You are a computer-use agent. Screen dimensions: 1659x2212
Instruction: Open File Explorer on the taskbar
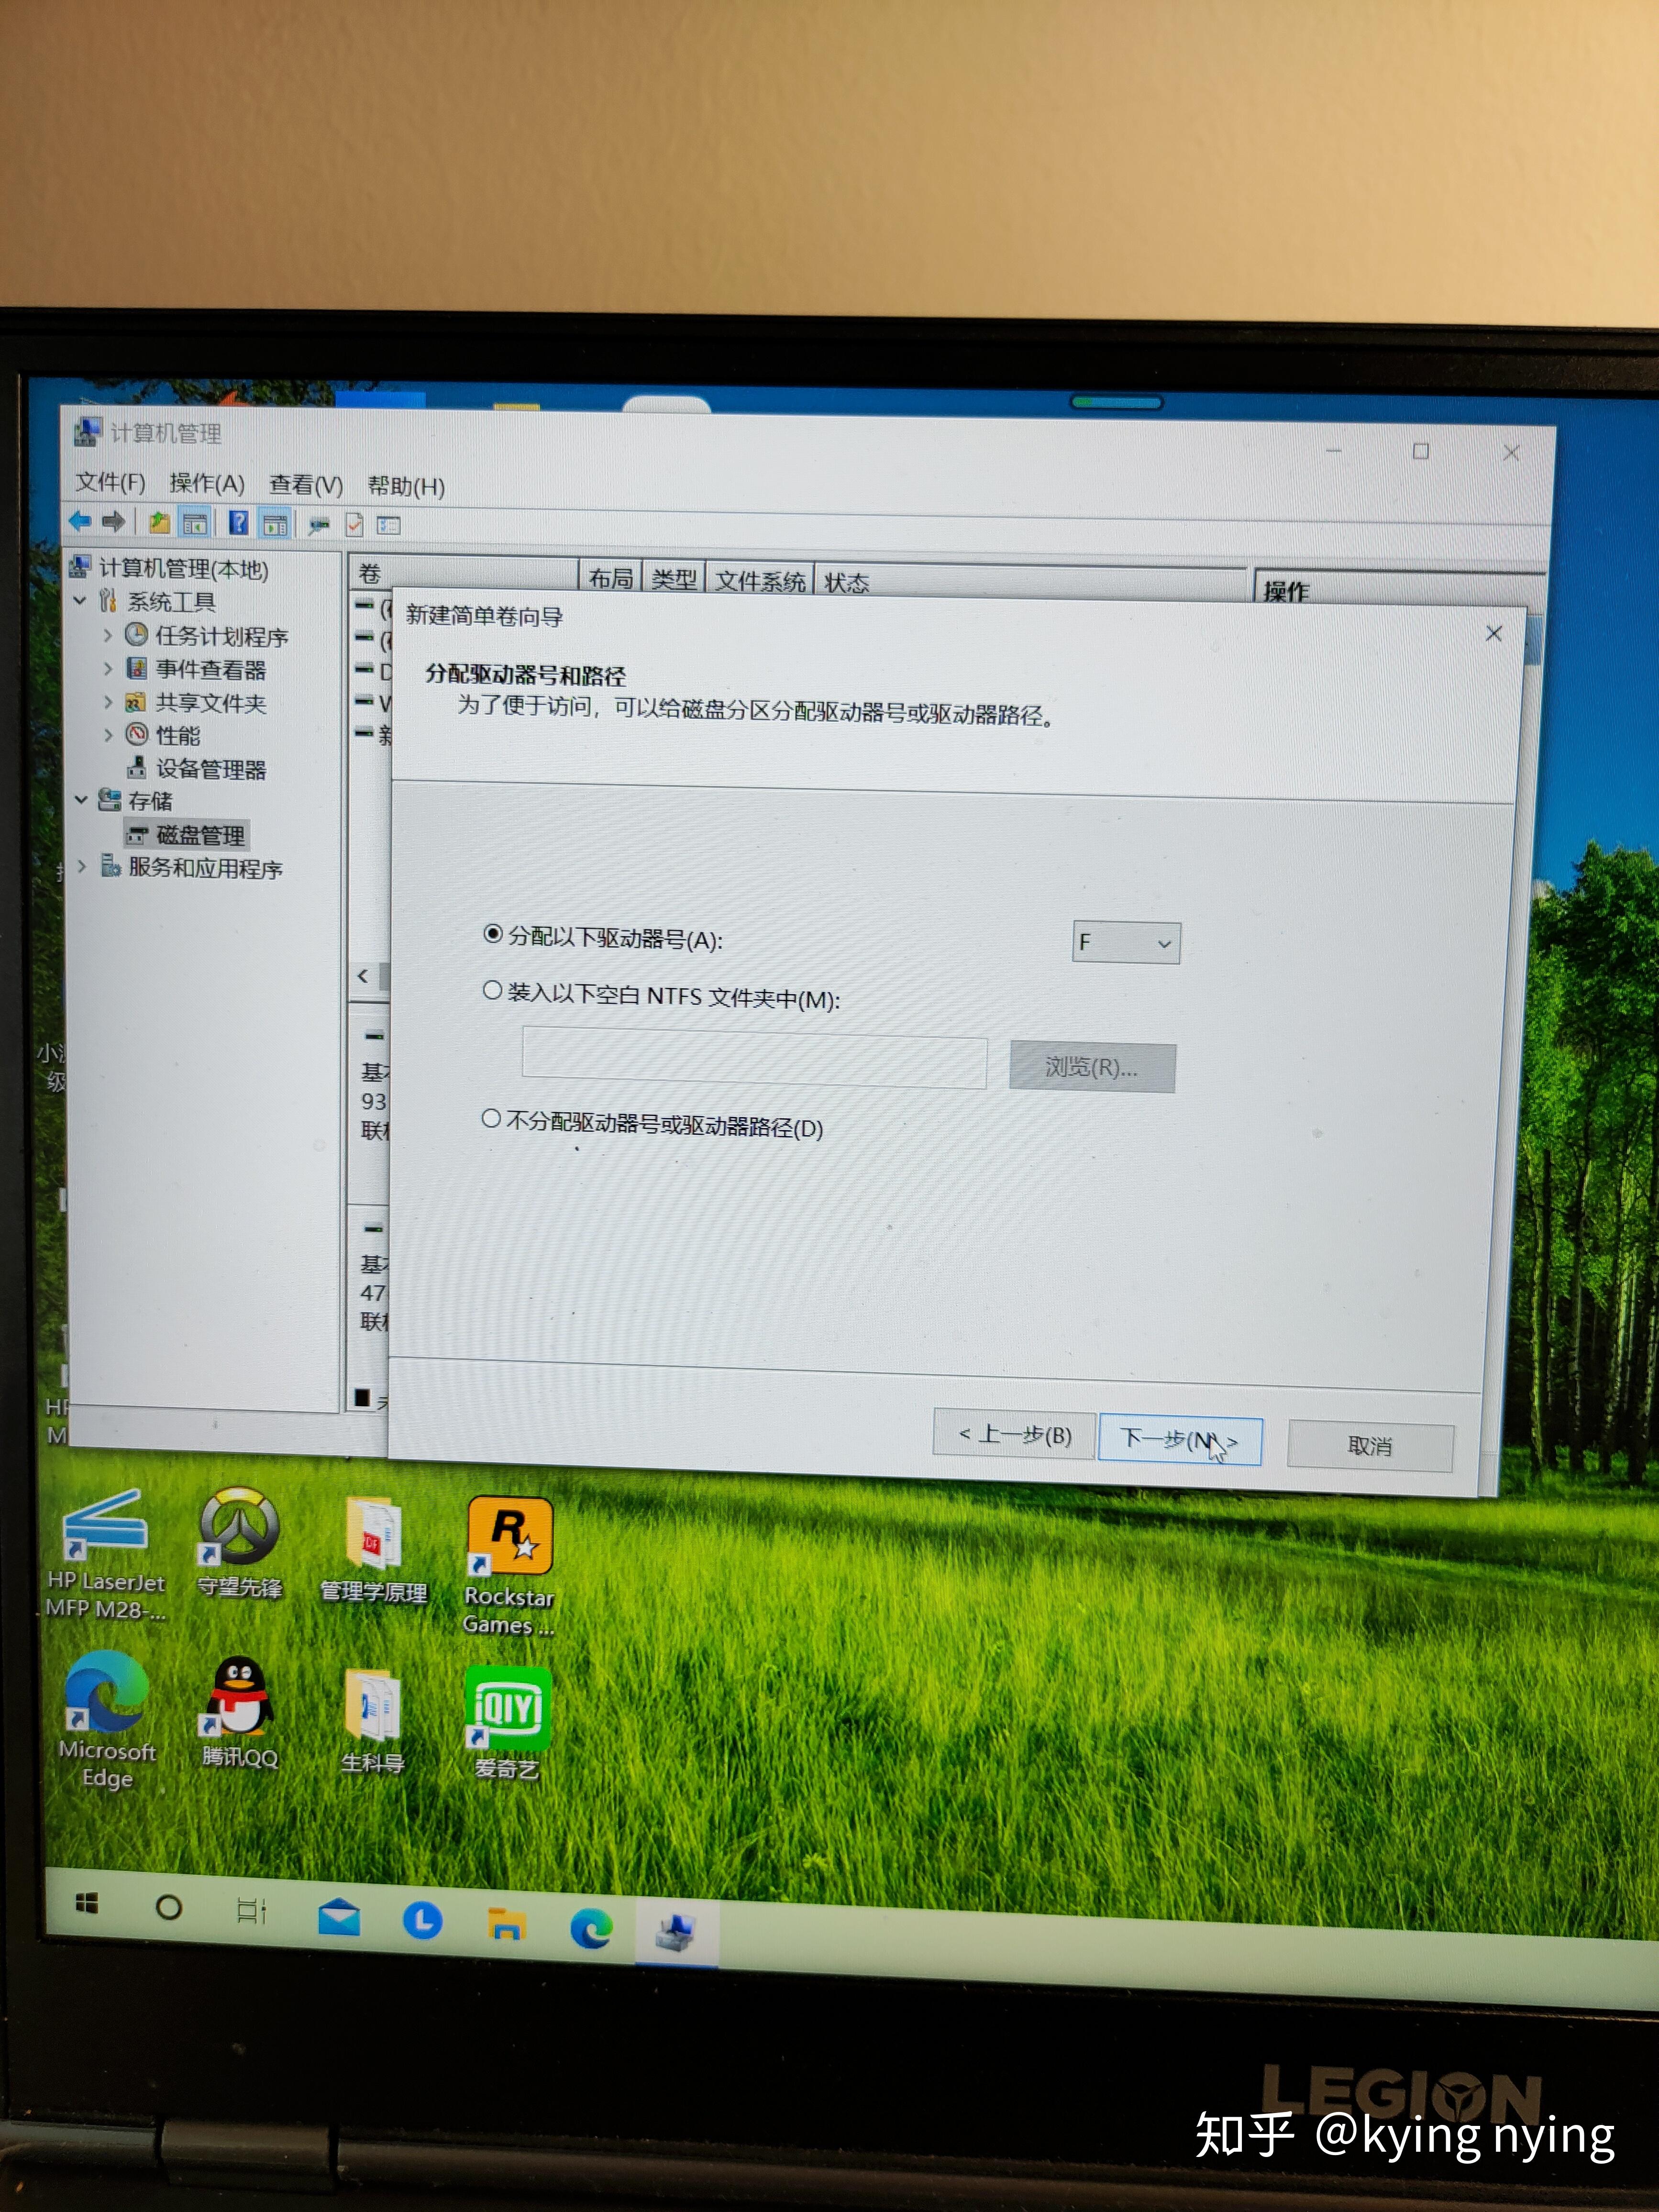pyautogui.click(x=506, y=1924)
